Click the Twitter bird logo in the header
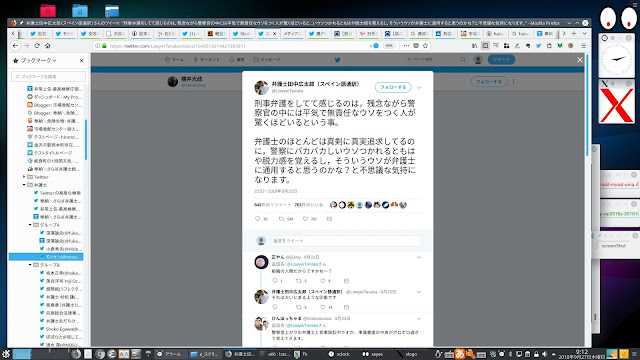This screenshot has width=640, height=360. pos(338,60)
